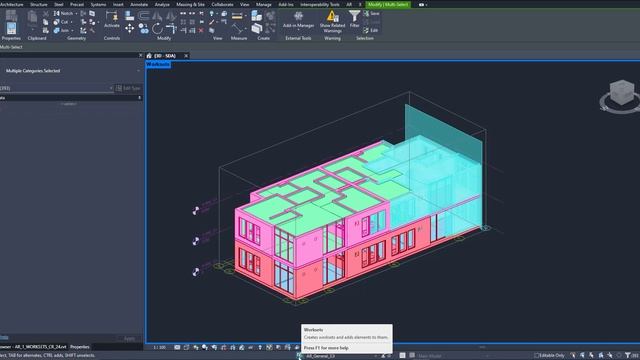The height and width of the screenshot is (360, 640).
Task: Open the Measure dropdown arrow
Action: click(x=246, y=16)
